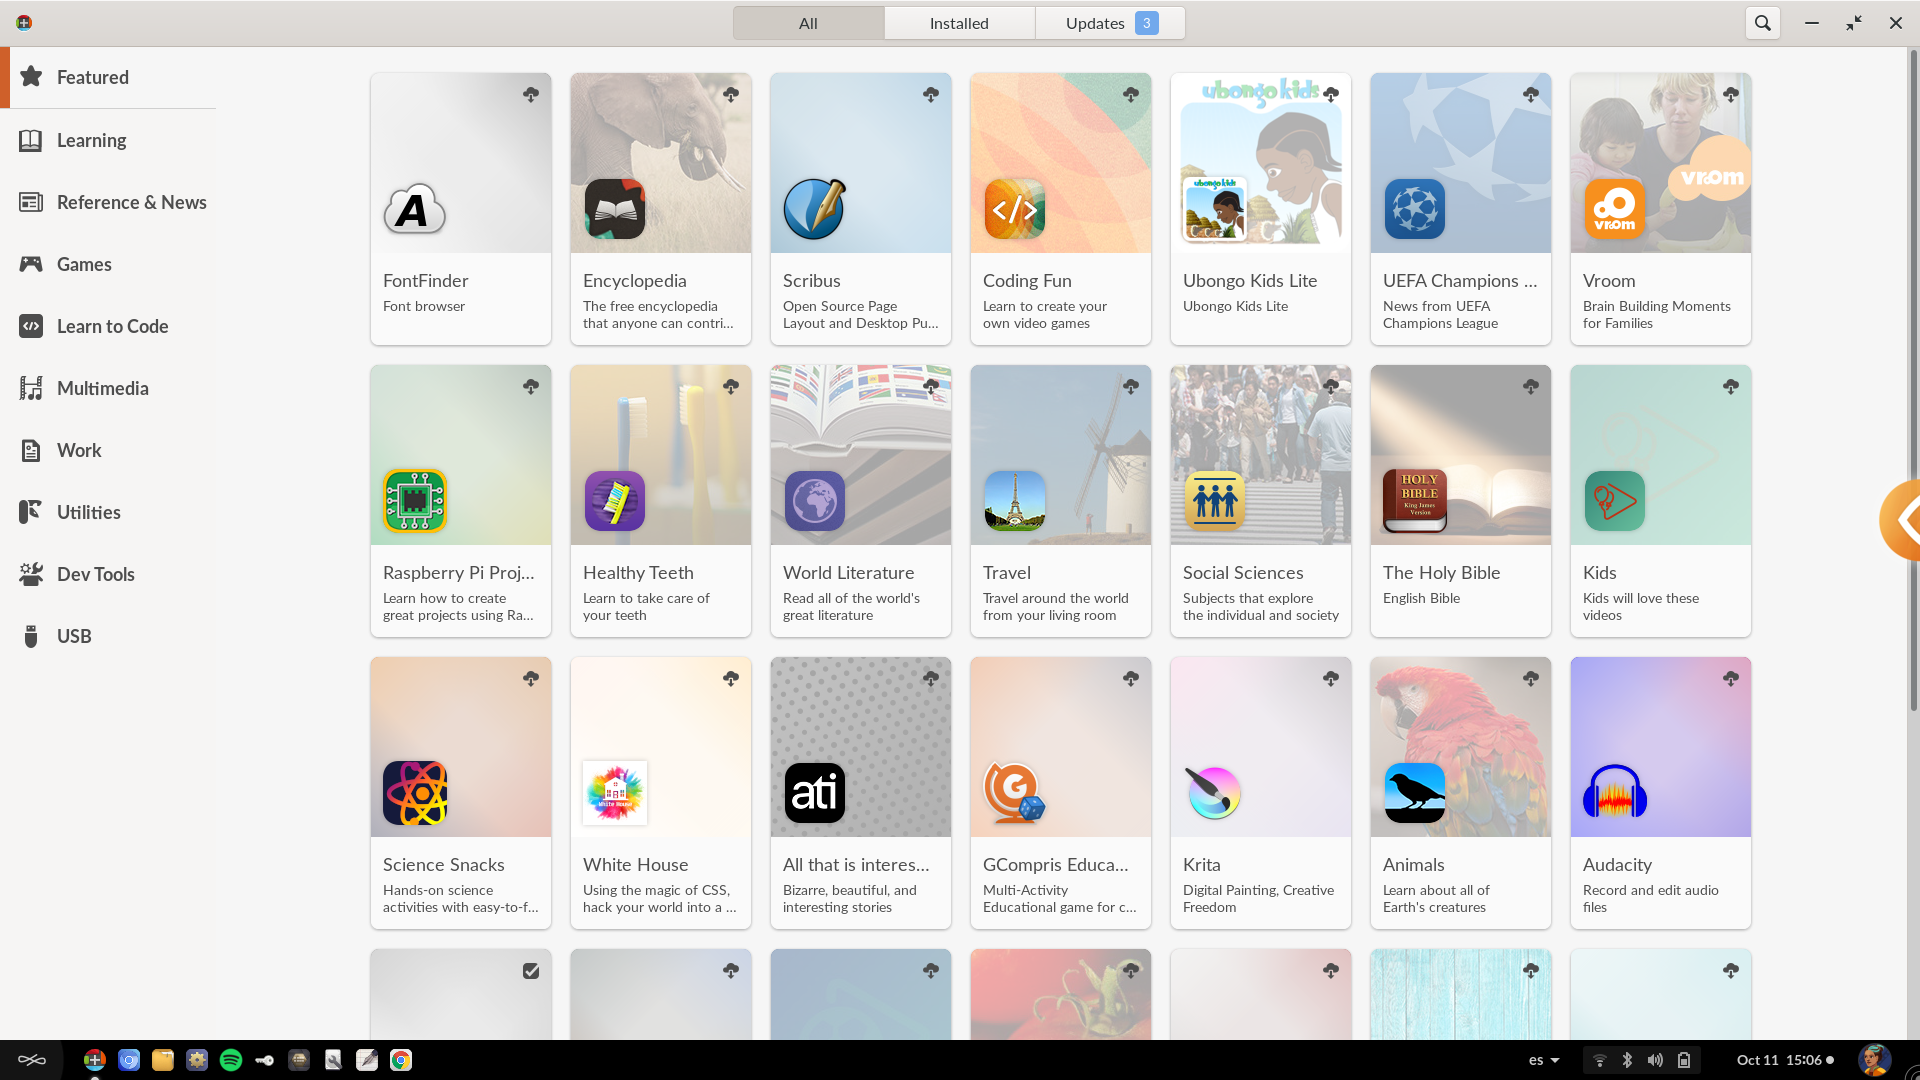Open the White House app icon
This screenshot has height=1080, width=1920.
coord(615,794)
